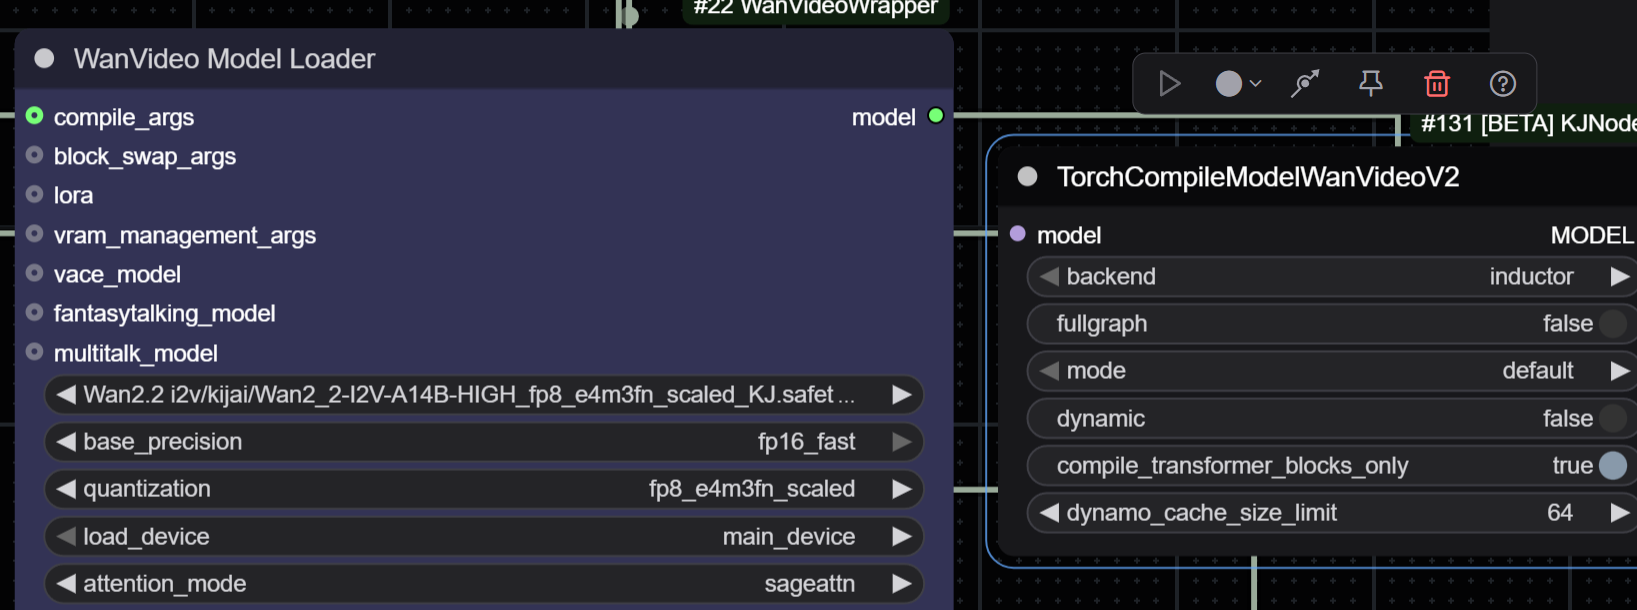Next base_precision value arrow

(x=901, y=442)
